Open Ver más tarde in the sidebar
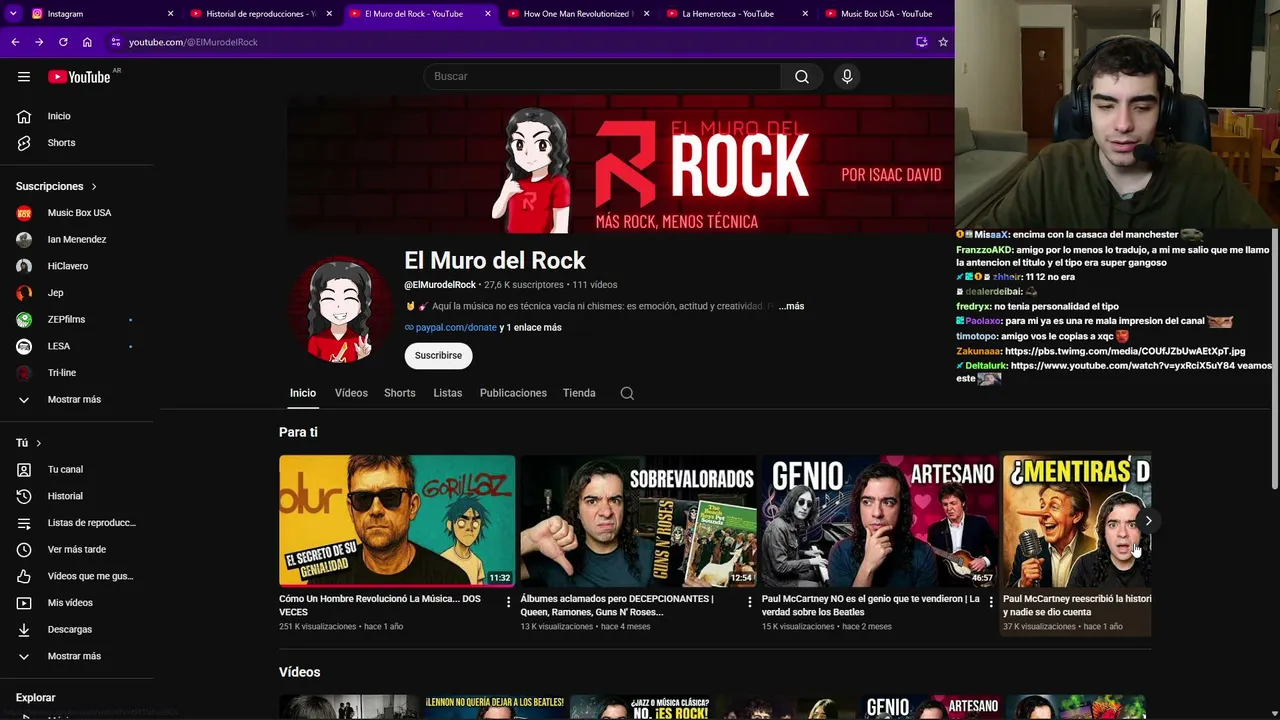The image size is (1280, 720). point(77,550)
